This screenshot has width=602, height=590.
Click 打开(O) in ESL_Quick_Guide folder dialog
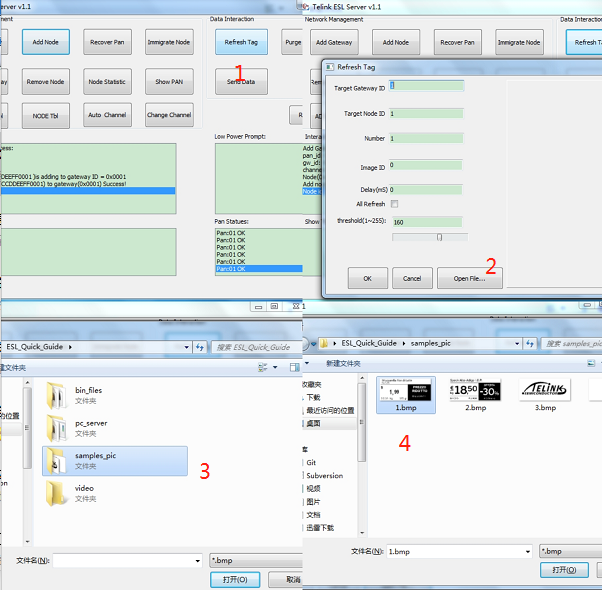tap(235, 579)
